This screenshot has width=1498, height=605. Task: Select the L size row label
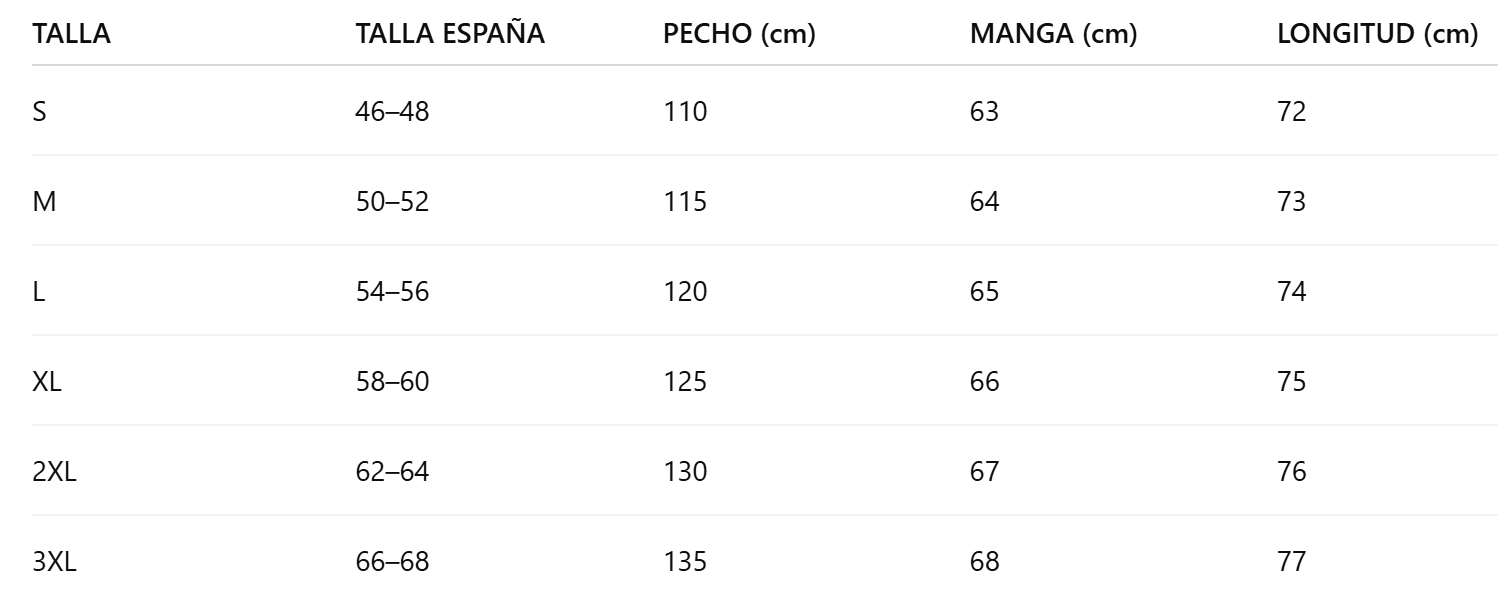click(x=38, y=291)
